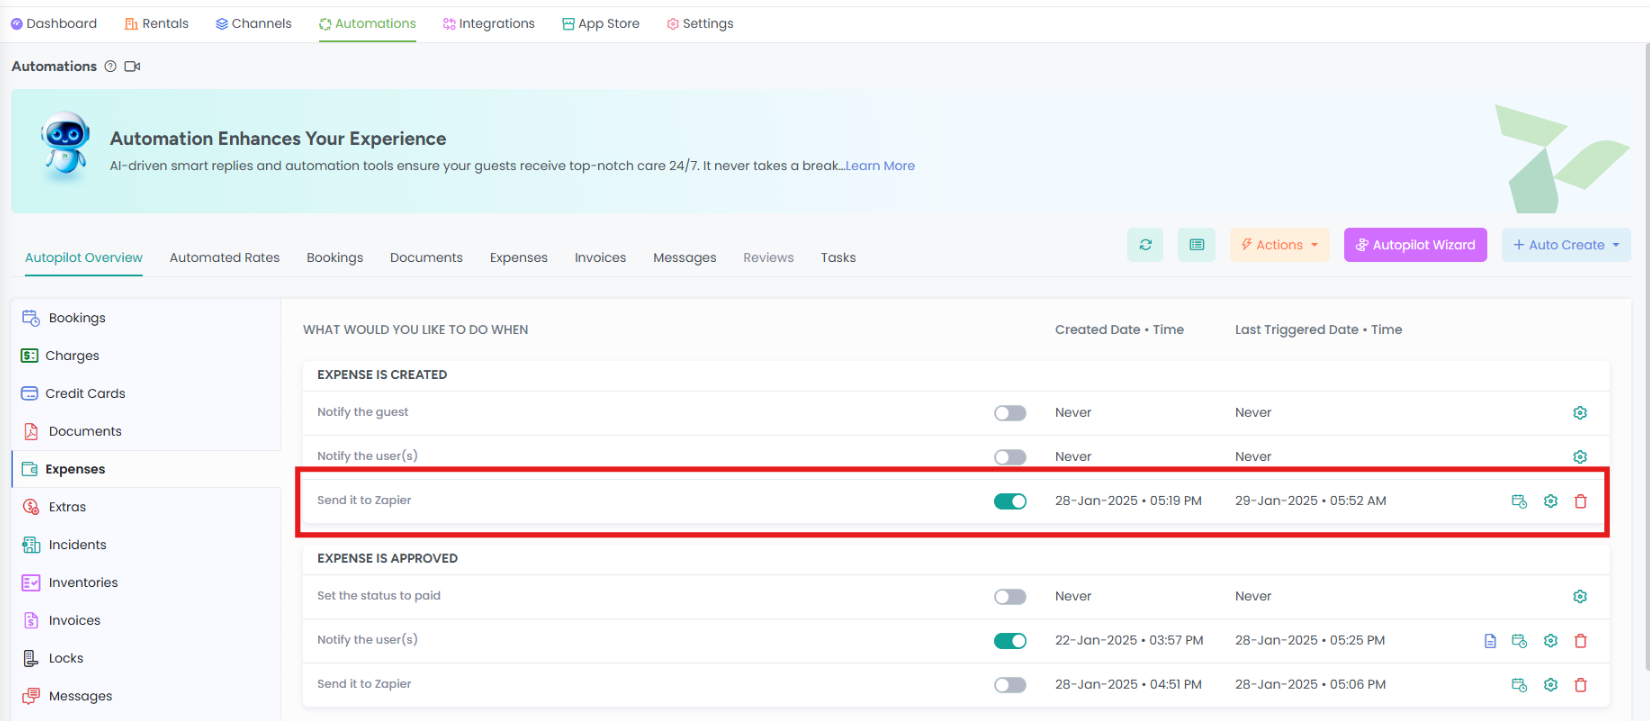Image resolution: width=1650 pixels, height=721 pixels.
Task: Click the "Last Triggered Date • Time" column header
Action: pos(1318,330)
